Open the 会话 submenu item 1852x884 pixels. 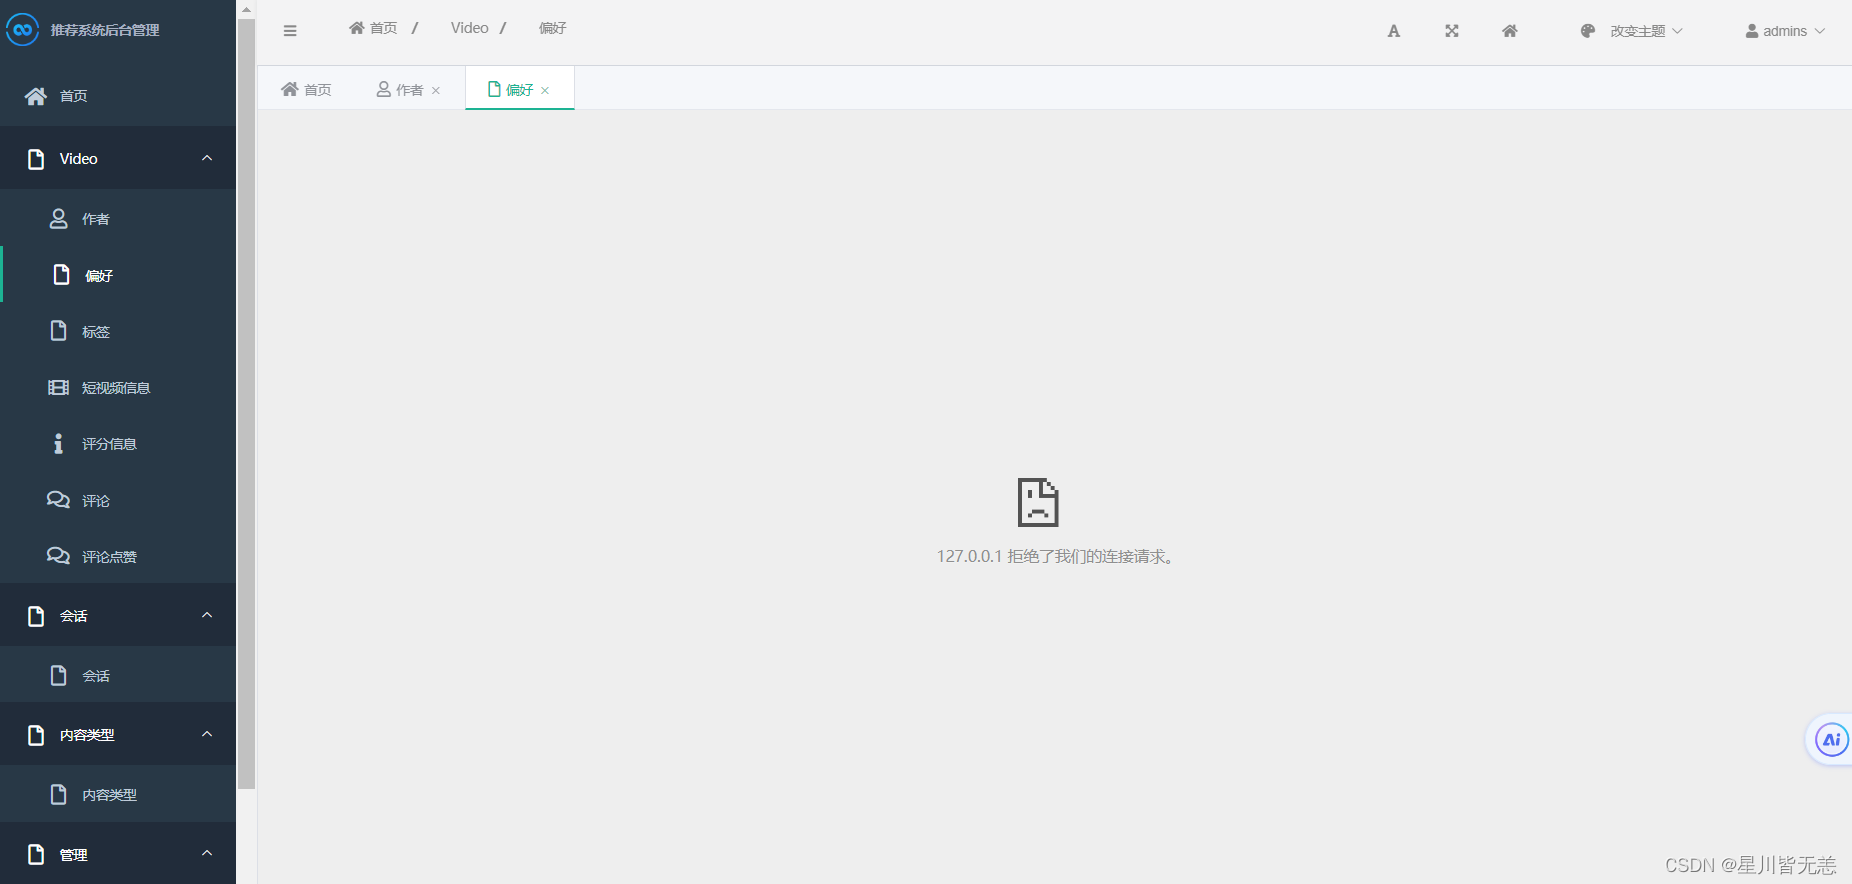coord(118,676)
